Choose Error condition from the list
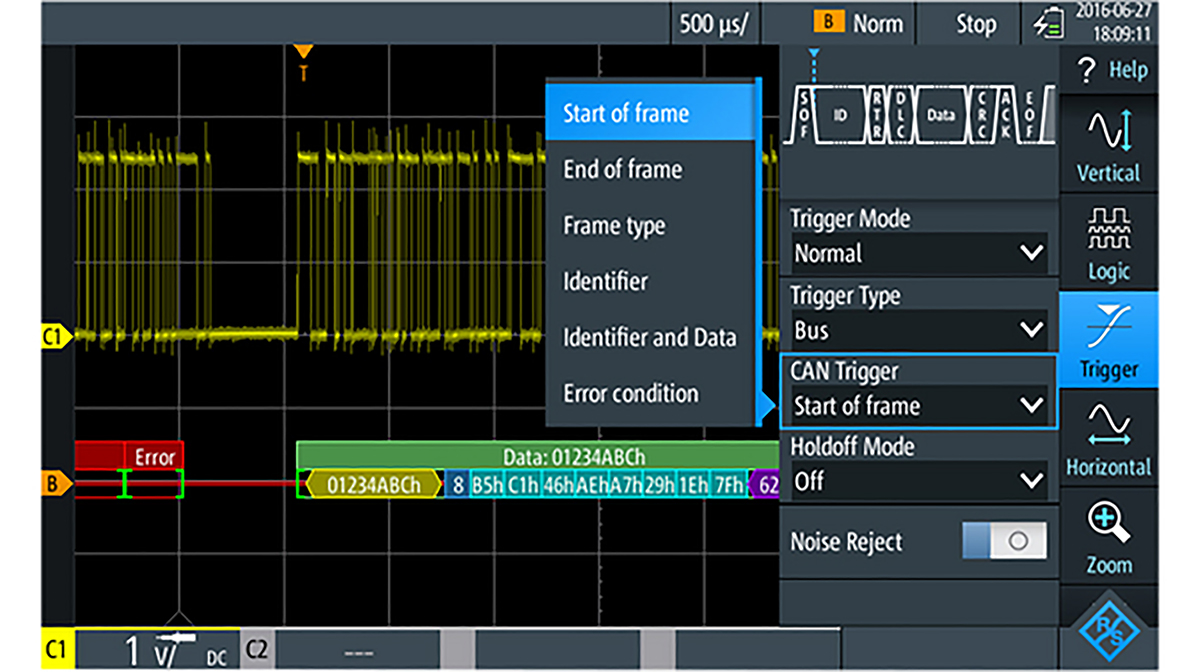The width and height of the screenshot is (1200, 672). tap(633, 393)
